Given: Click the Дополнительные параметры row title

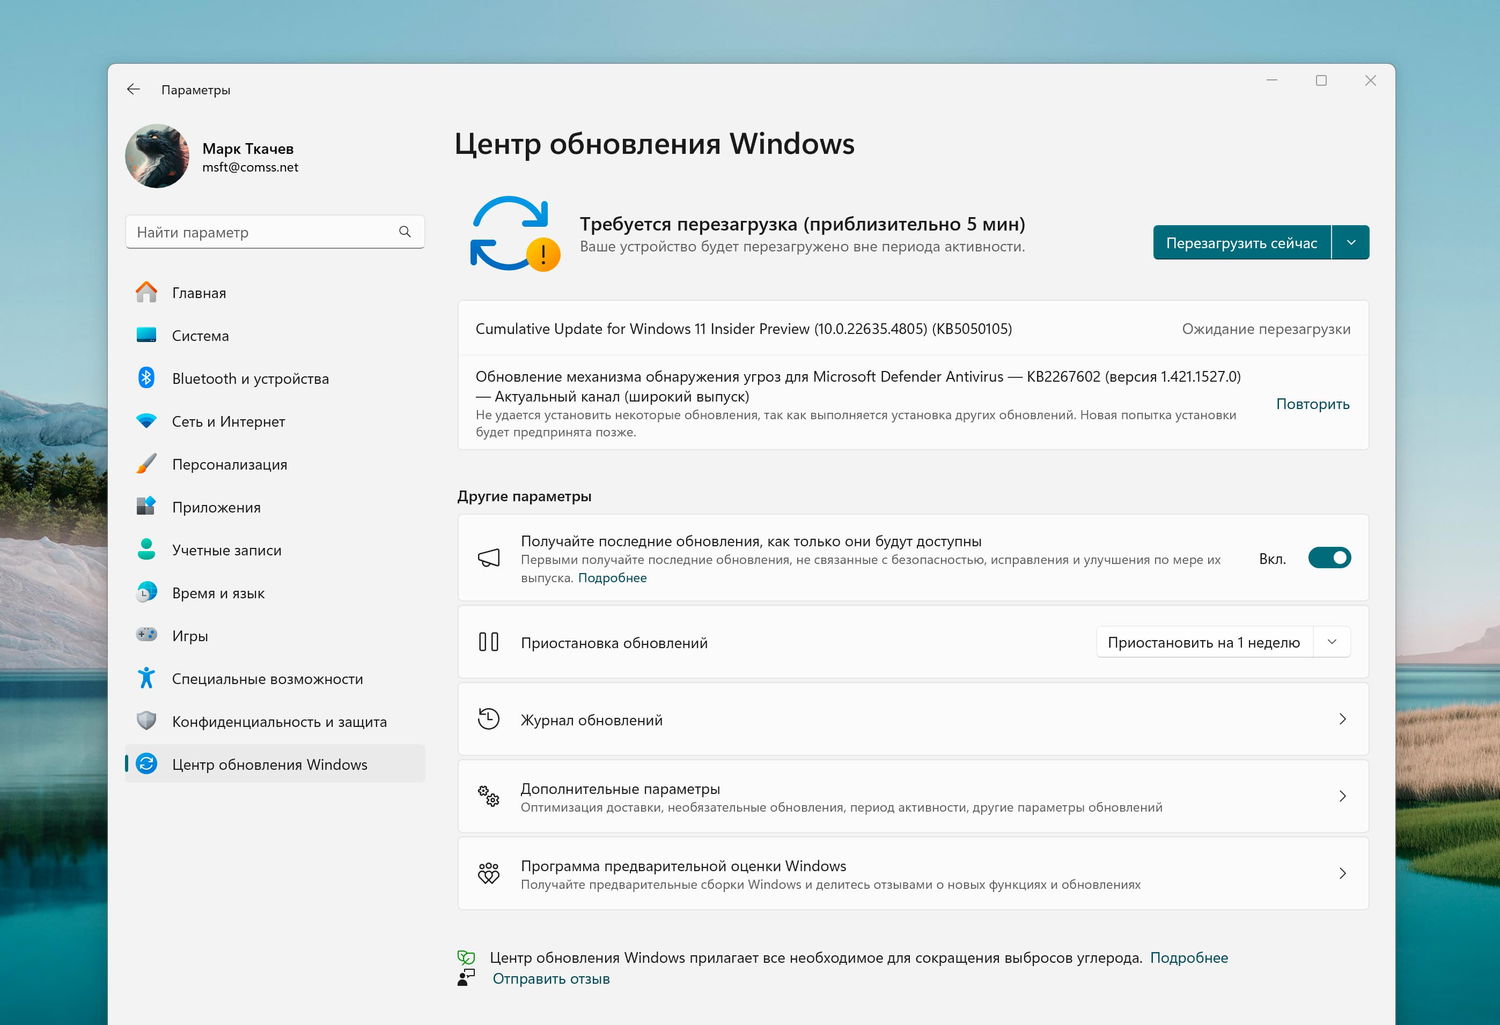Looking at the screenshot, I should pos(620,788).
